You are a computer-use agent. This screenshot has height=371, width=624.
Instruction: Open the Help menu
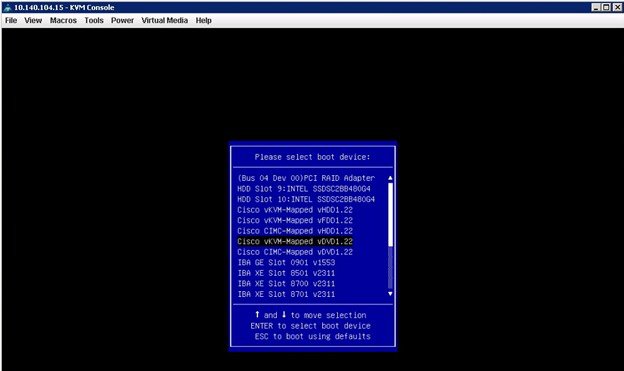pyautogui.click(x=203, y=20)
